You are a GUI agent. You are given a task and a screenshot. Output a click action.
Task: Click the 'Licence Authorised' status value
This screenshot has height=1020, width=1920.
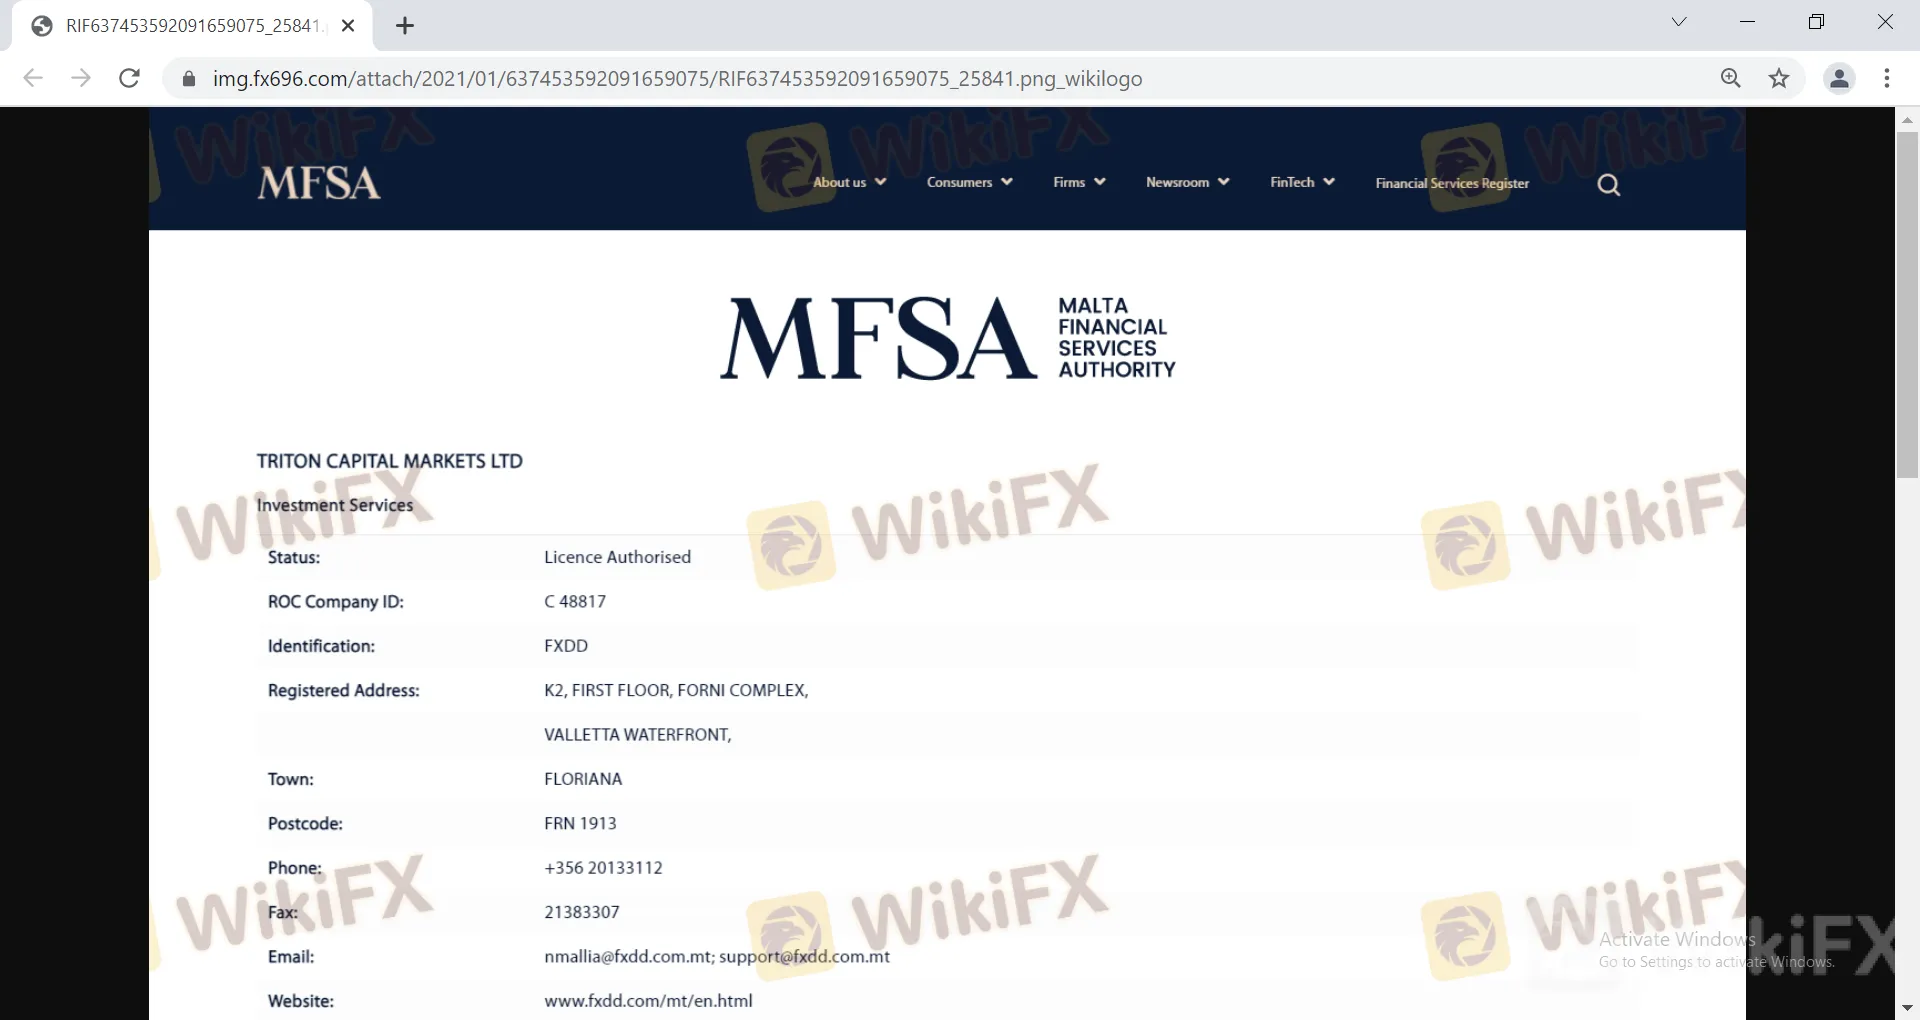(x=617, y=557)
